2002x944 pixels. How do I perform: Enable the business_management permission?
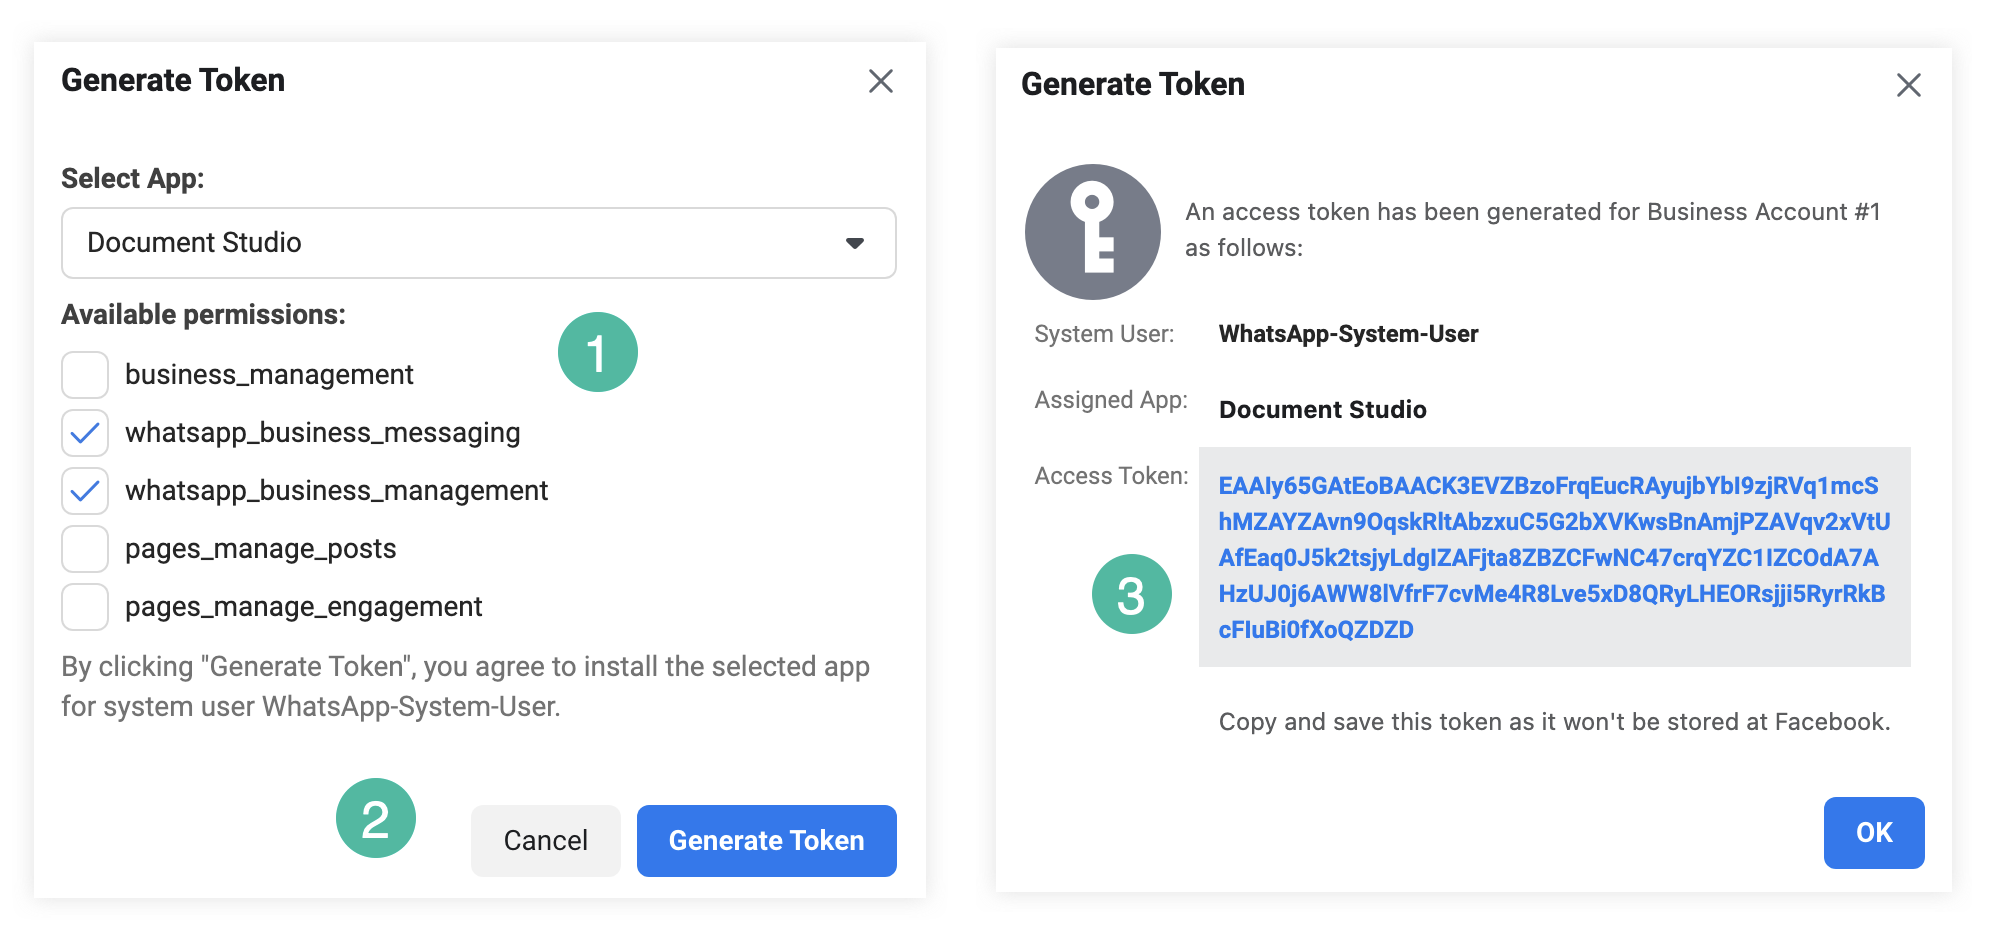pyautogui.click(x=85, y=374)
